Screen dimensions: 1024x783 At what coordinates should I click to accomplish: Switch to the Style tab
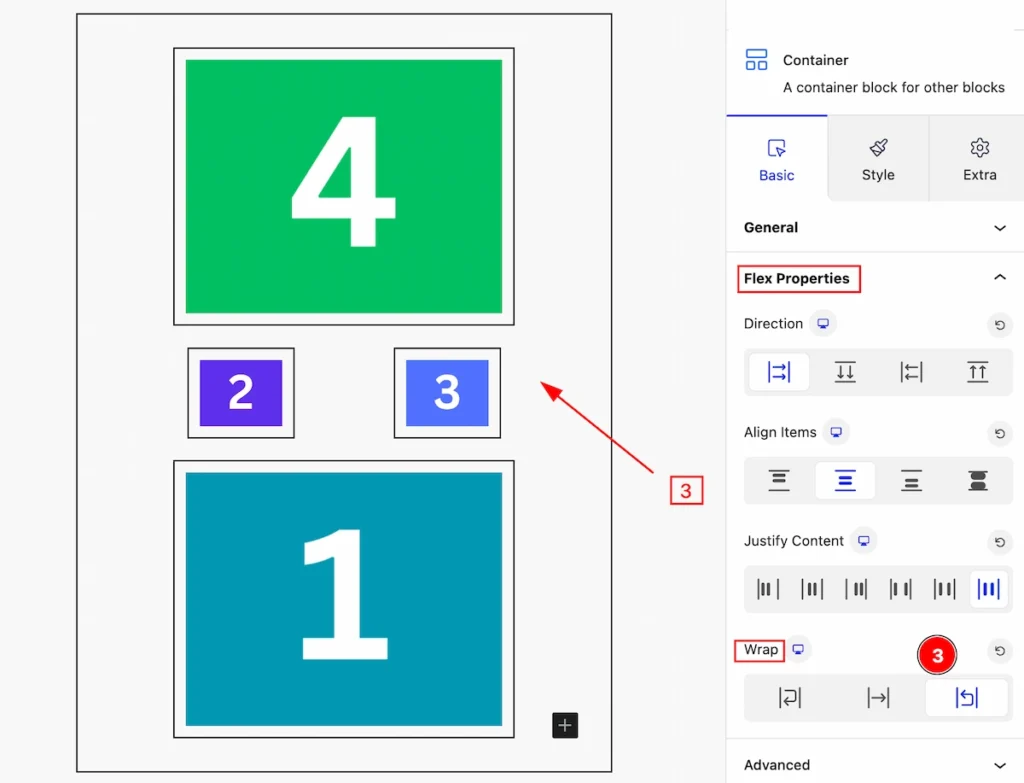click(878, 159)
